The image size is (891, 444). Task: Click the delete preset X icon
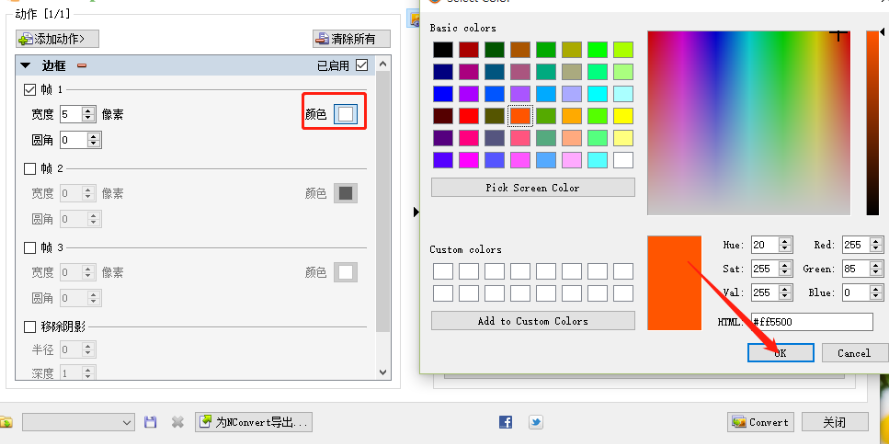tap(177, 422)
